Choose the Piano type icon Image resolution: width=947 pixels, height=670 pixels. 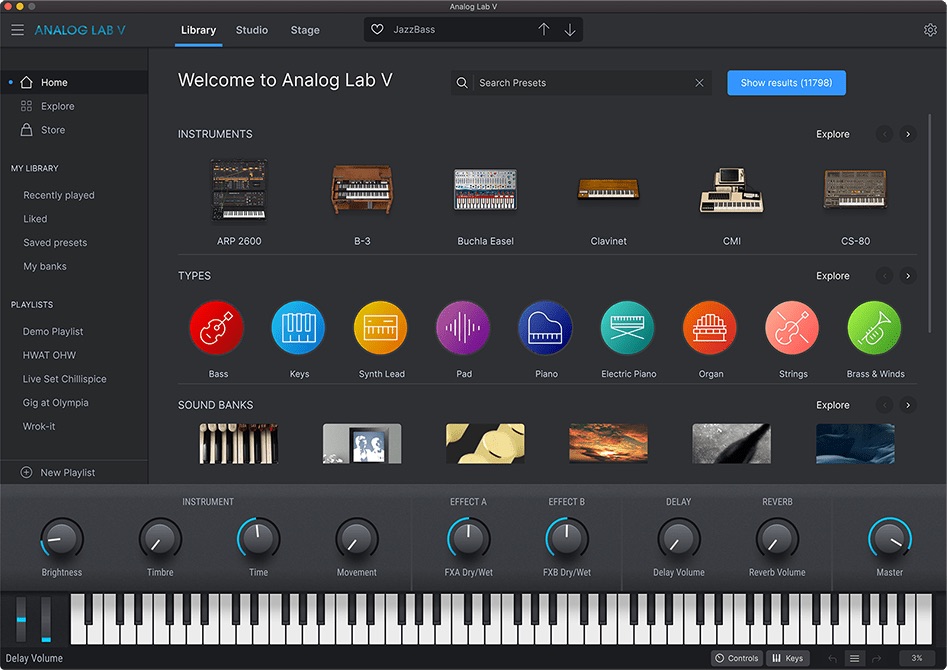coord(545,328)
